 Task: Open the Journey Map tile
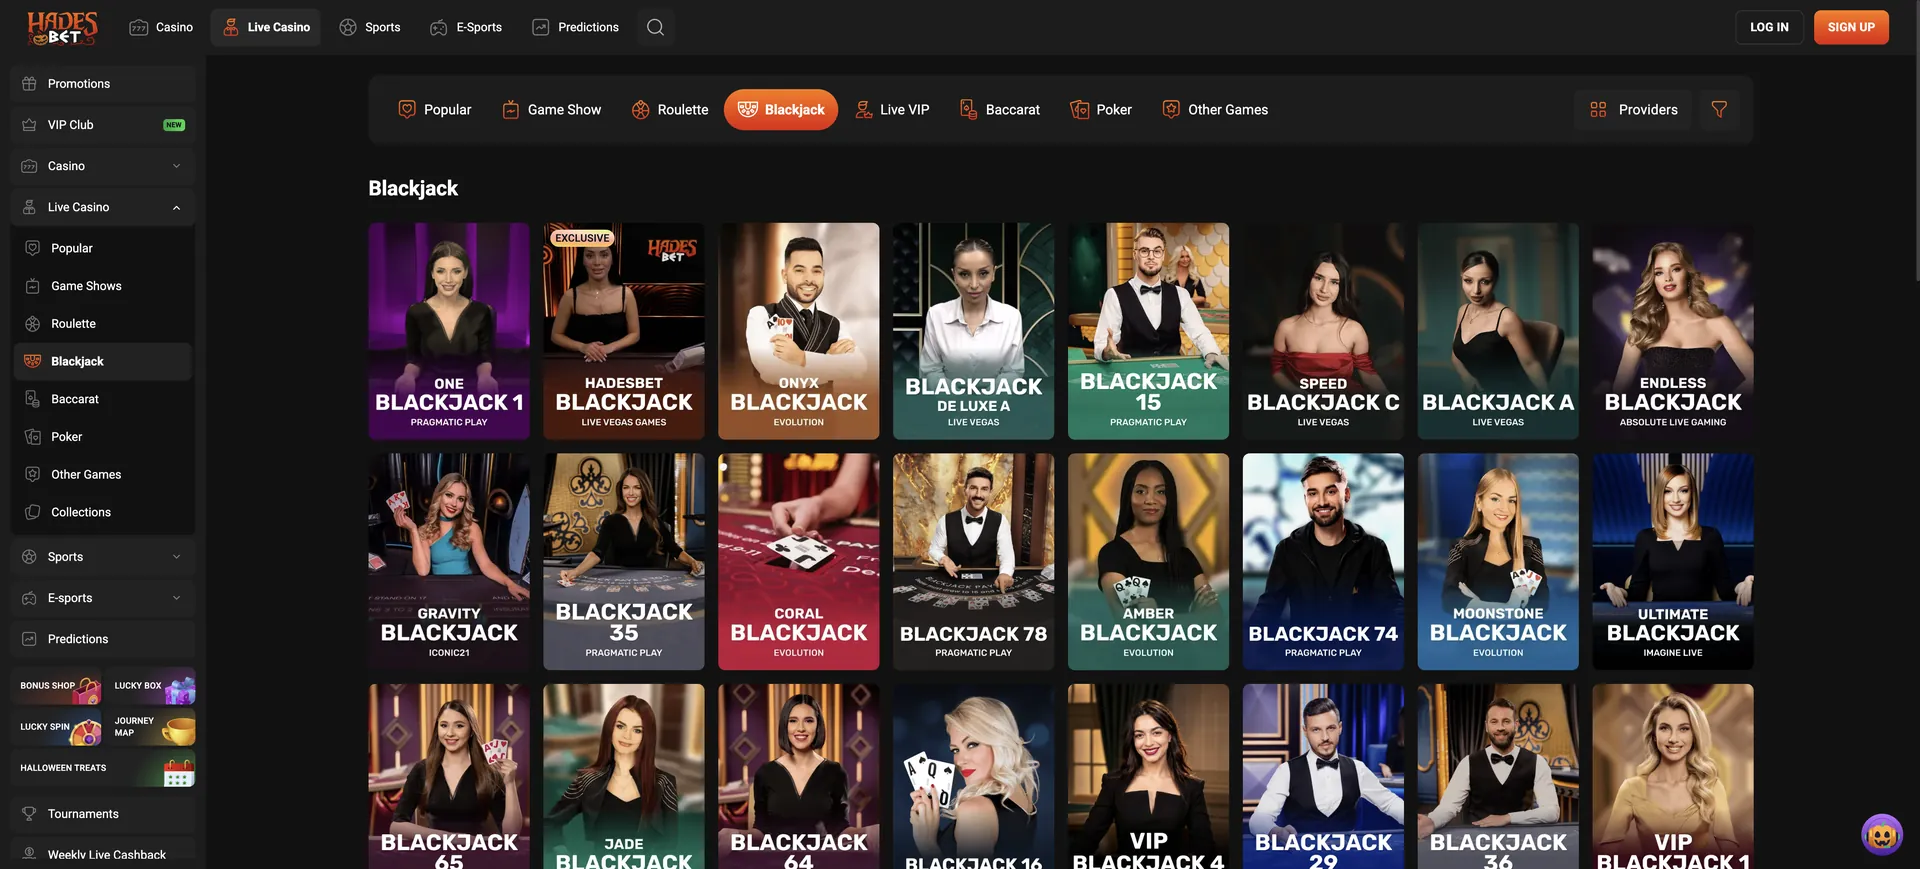pyautogui.click(x=152, y=727)
